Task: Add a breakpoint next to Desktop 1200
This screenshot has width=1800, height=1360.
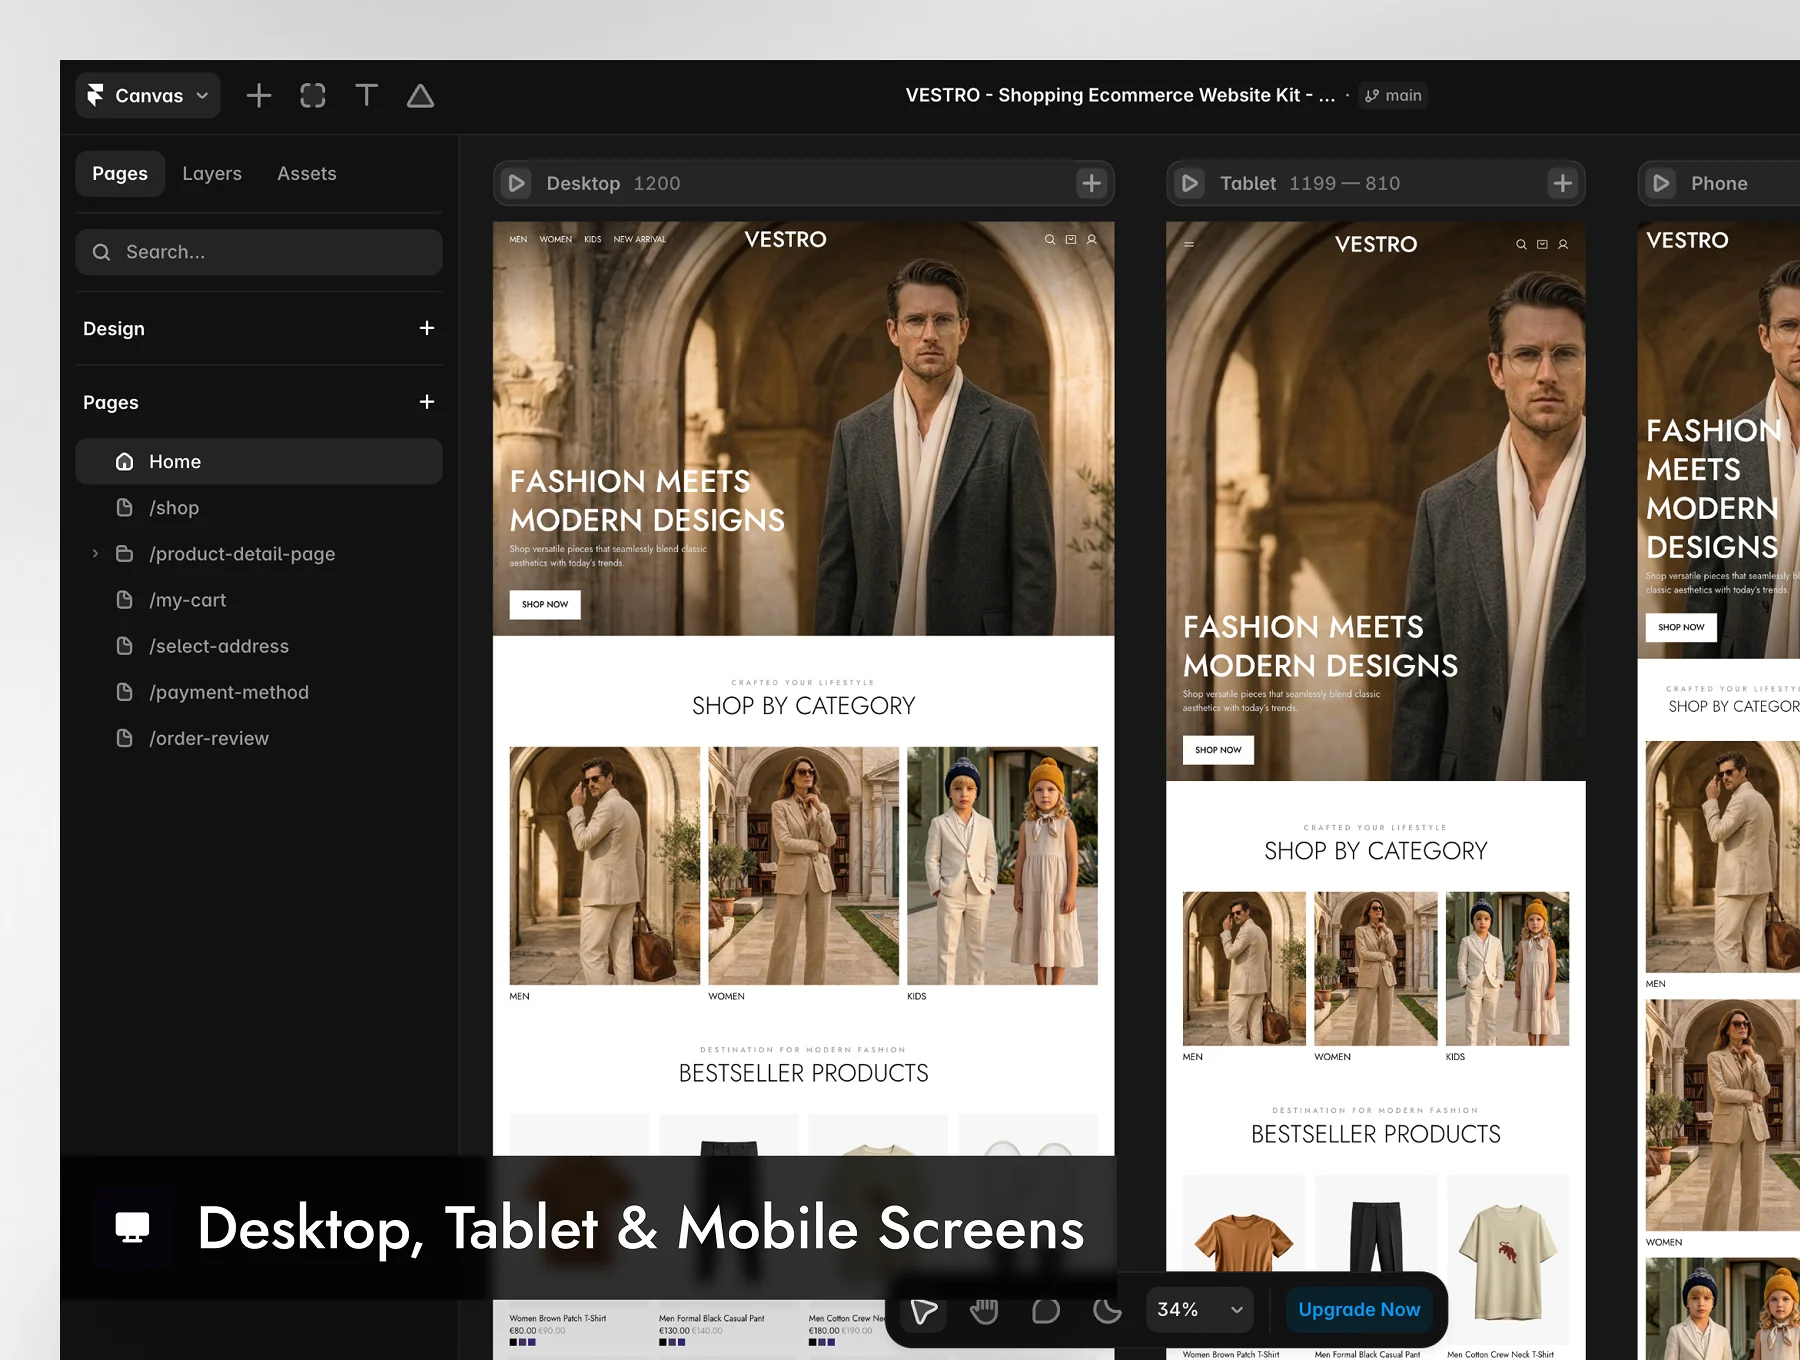Action: (1091, 183)
